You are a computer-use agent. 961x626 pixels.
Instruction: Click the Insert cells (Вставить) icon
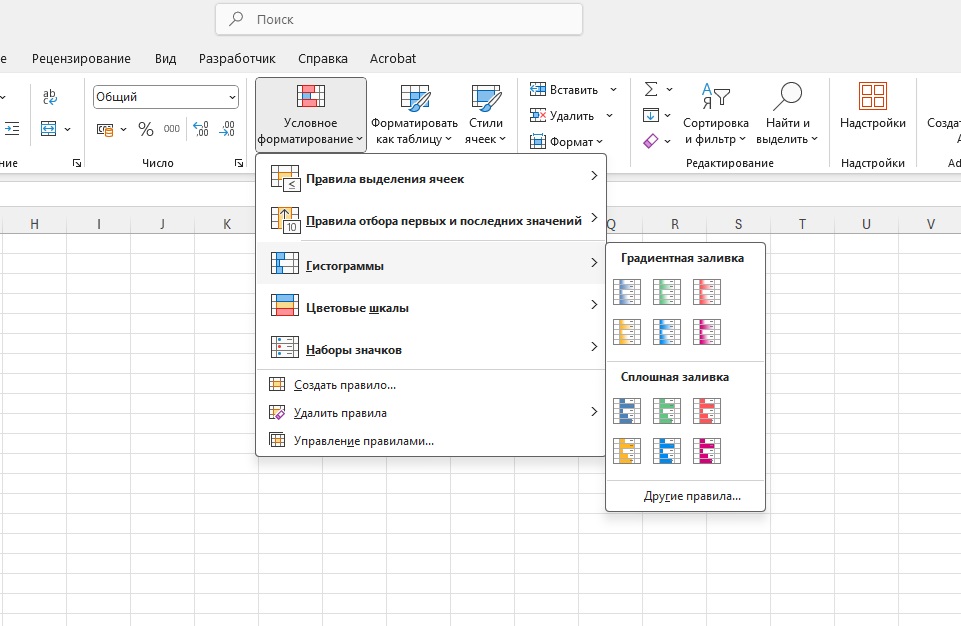(x=537, y=90)
